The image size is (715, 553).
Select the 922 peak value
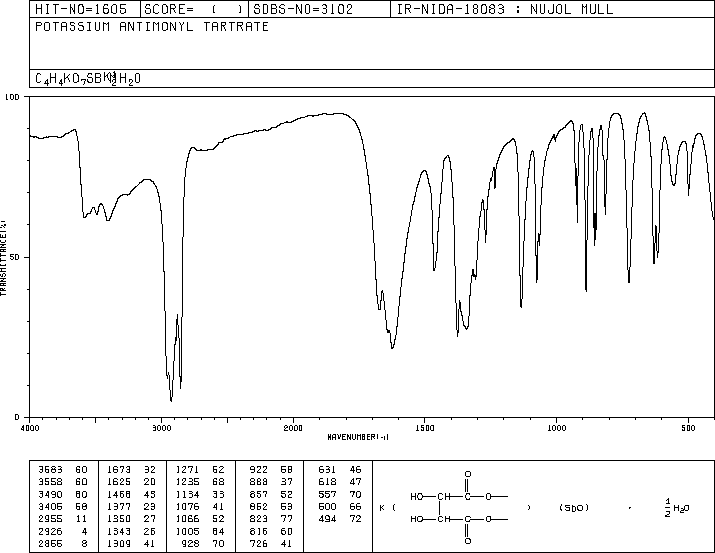point(259,470)
